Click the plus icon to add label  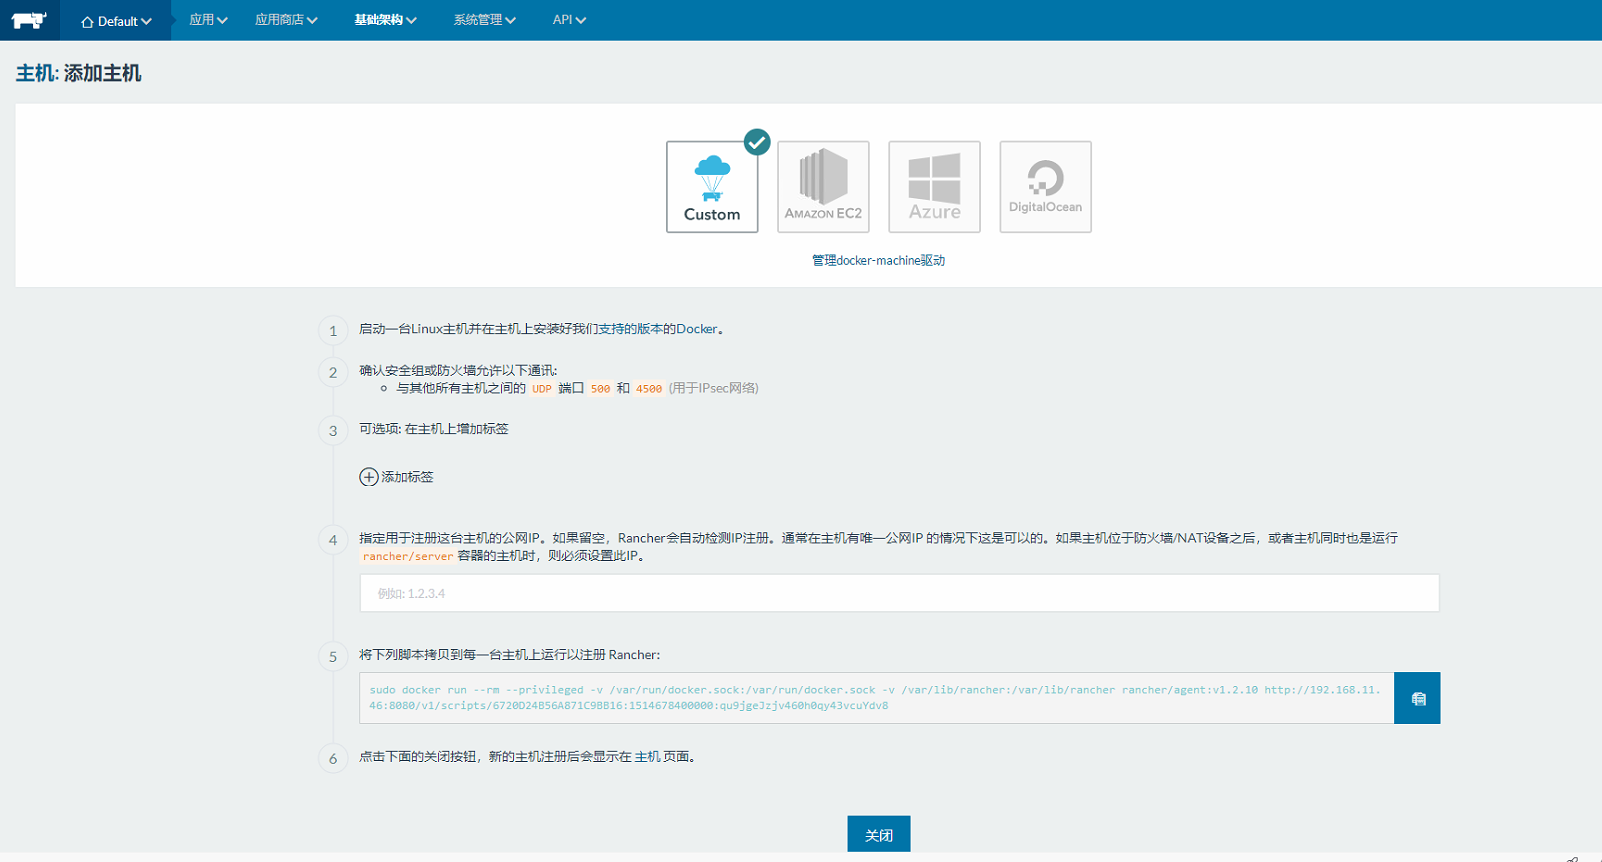(x=369, y=477)
